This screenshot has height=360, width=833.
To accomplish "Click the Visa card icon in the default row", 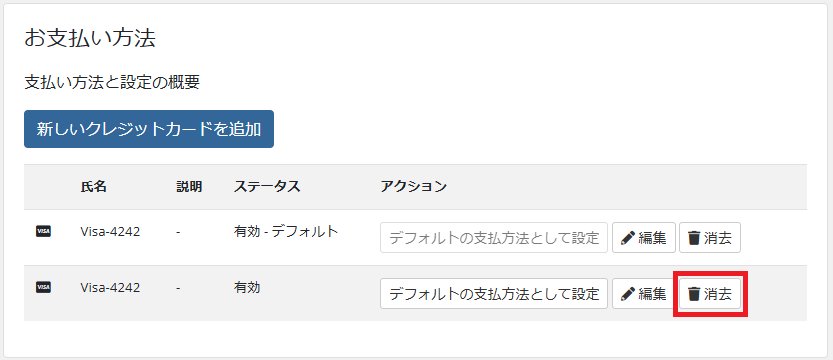I will [x=43, y=232].
